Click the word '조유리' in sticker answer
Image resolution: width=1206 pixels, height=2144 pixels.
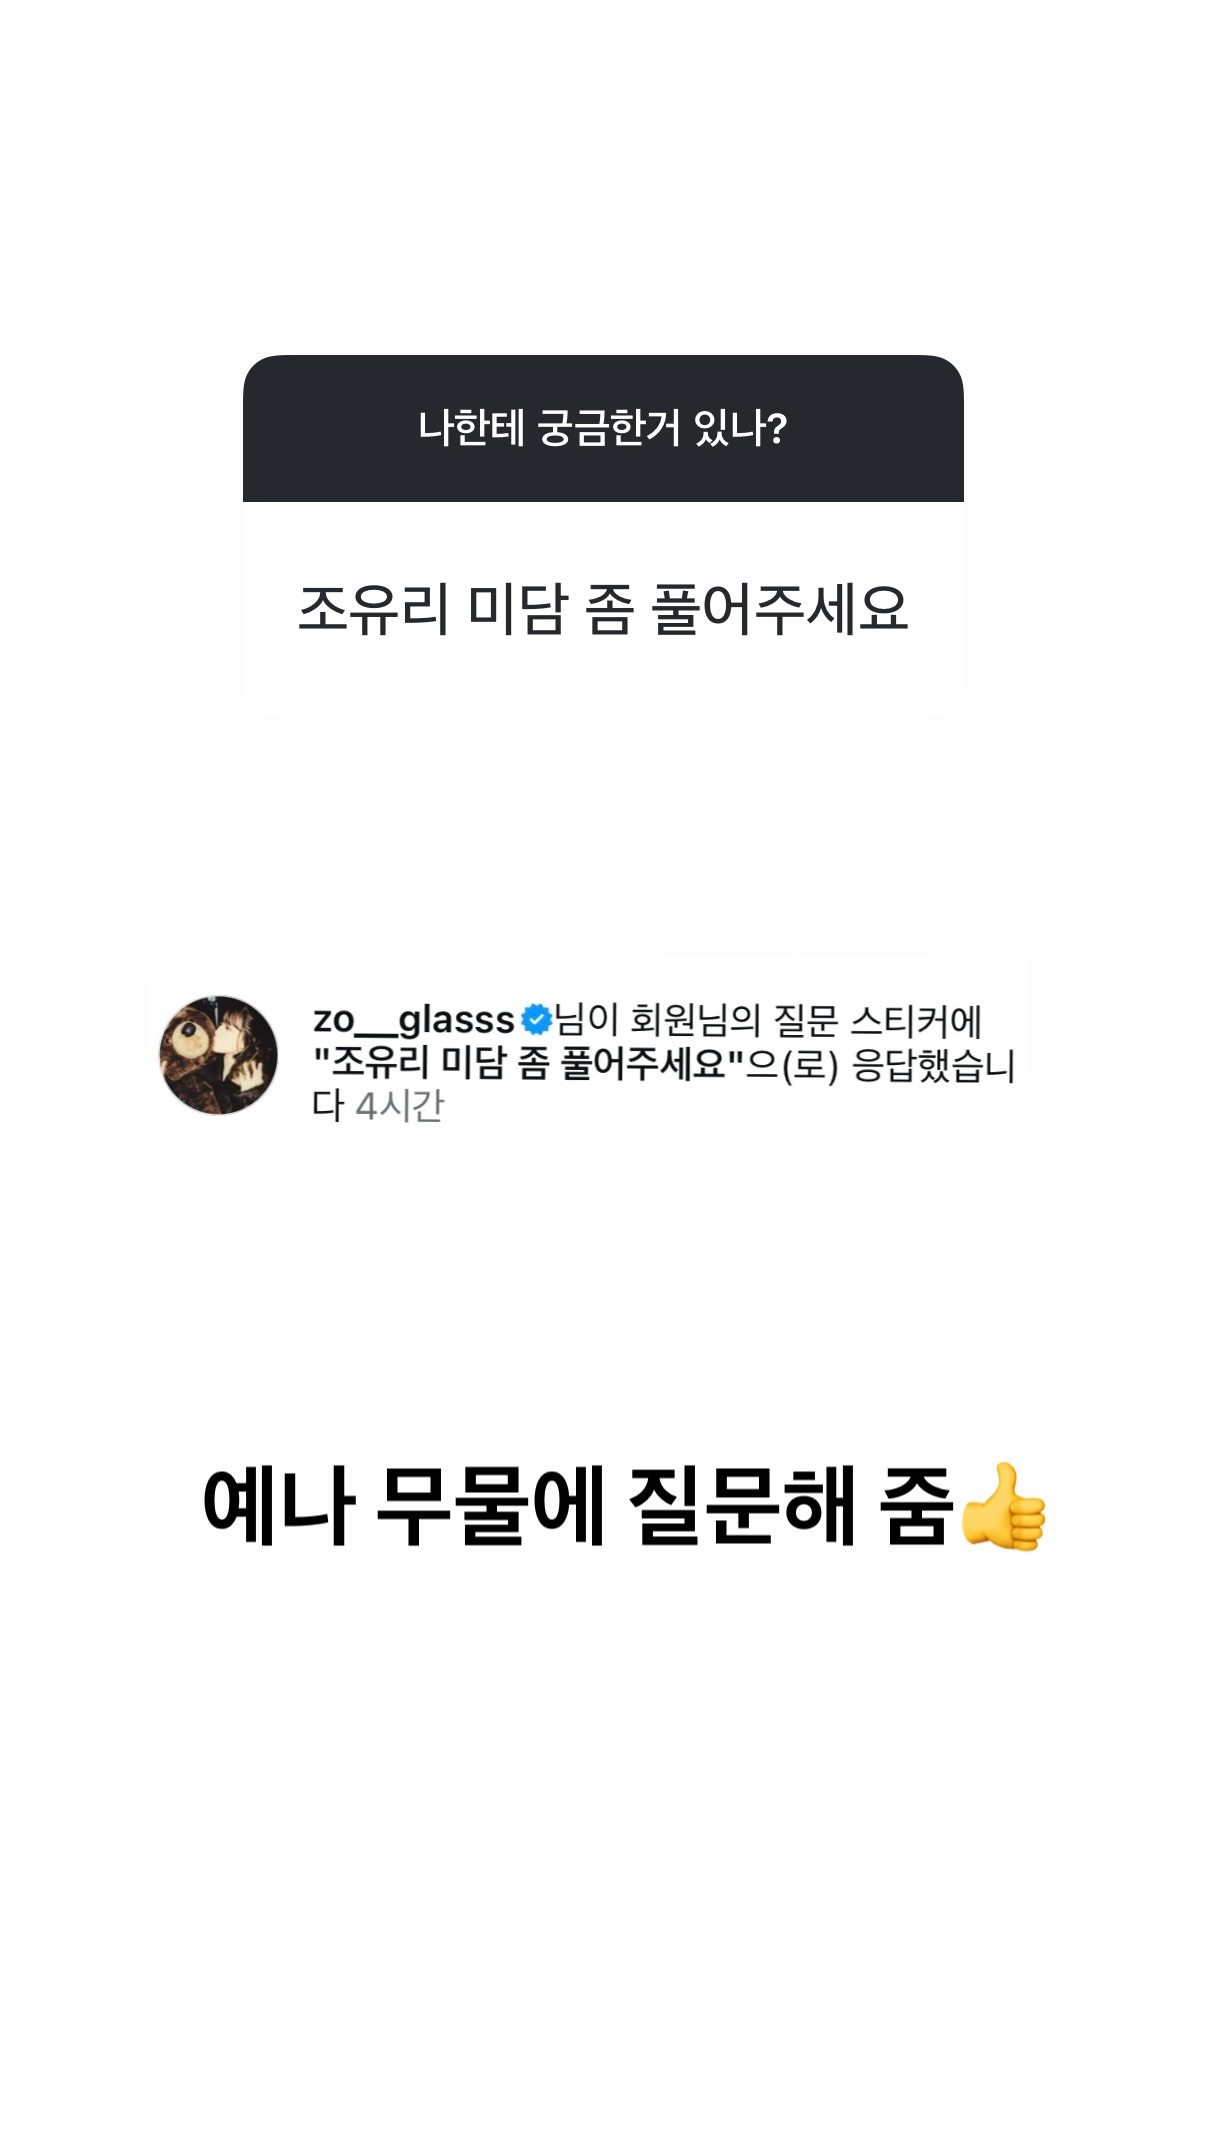(373, 608)
